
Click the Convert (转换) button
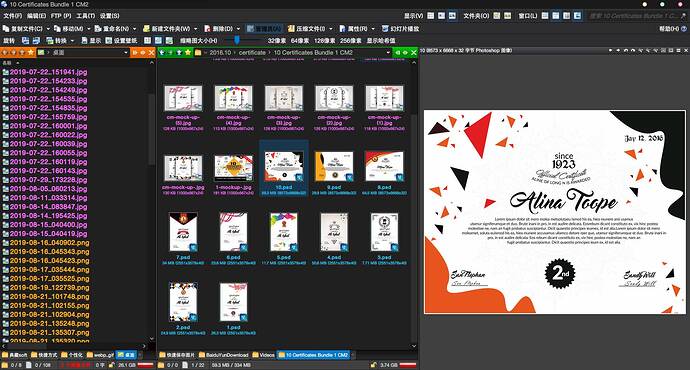pyautogui.click(x=57, y=40)
